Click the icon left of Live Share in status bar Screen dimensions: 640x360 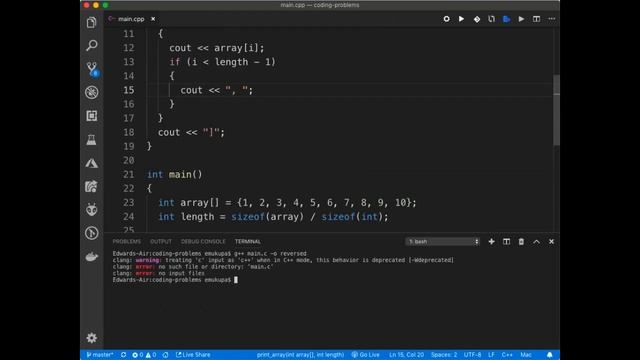click(x=165, y=355)
